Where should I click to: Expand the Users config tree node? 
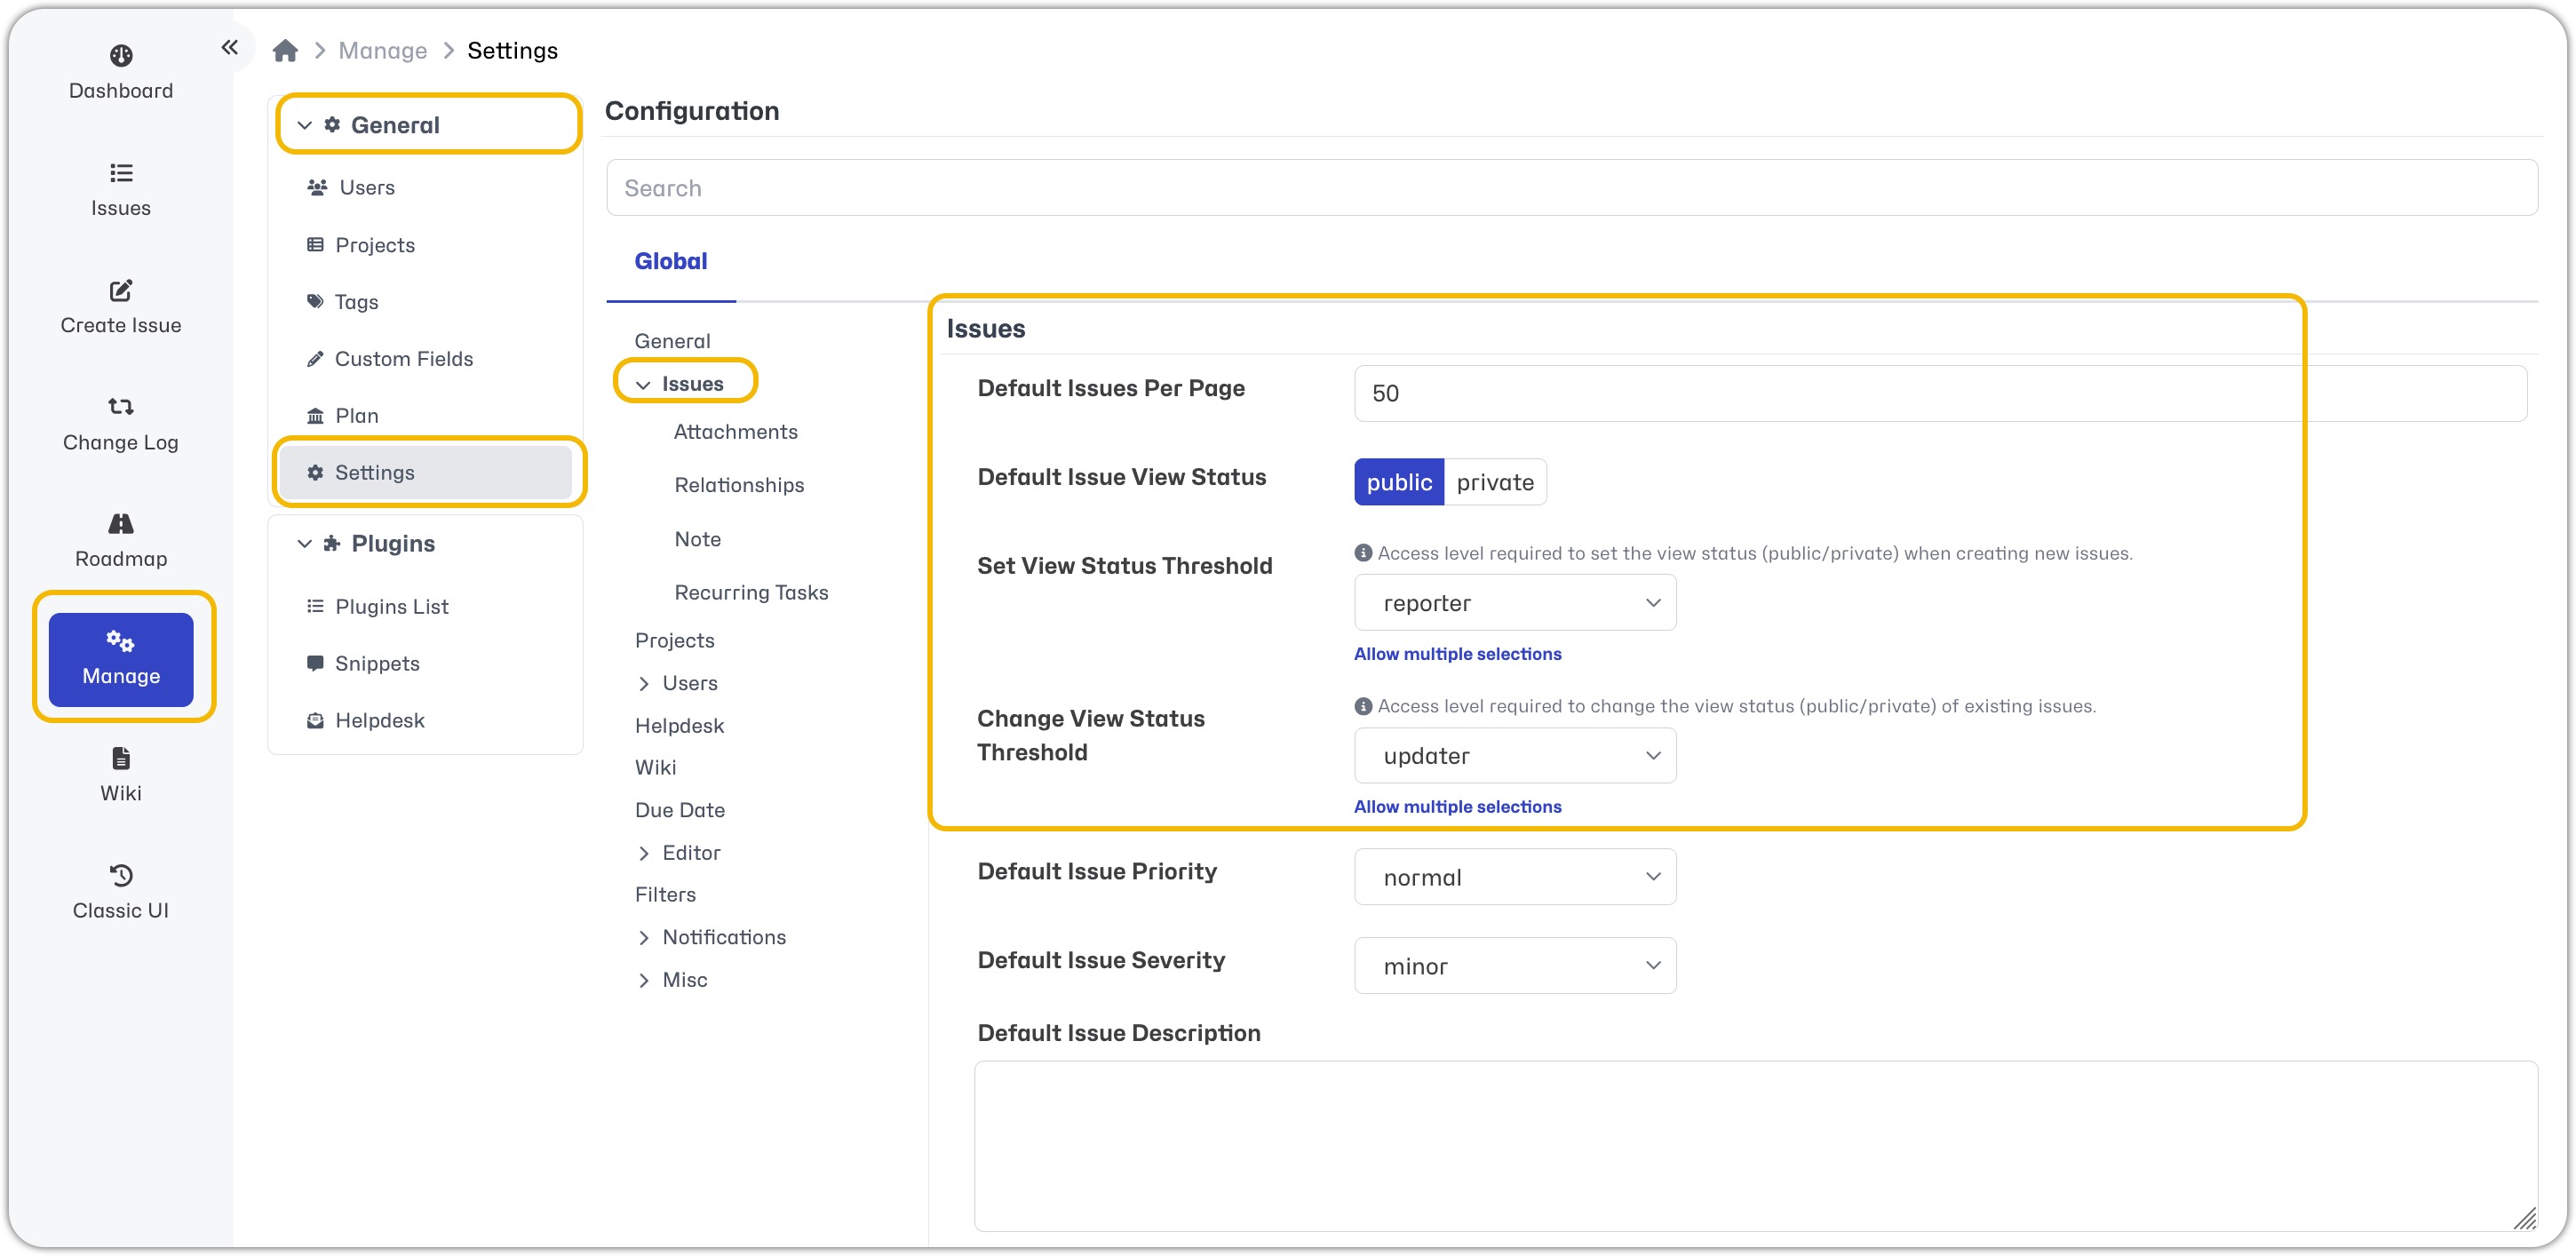pos(643,683)
